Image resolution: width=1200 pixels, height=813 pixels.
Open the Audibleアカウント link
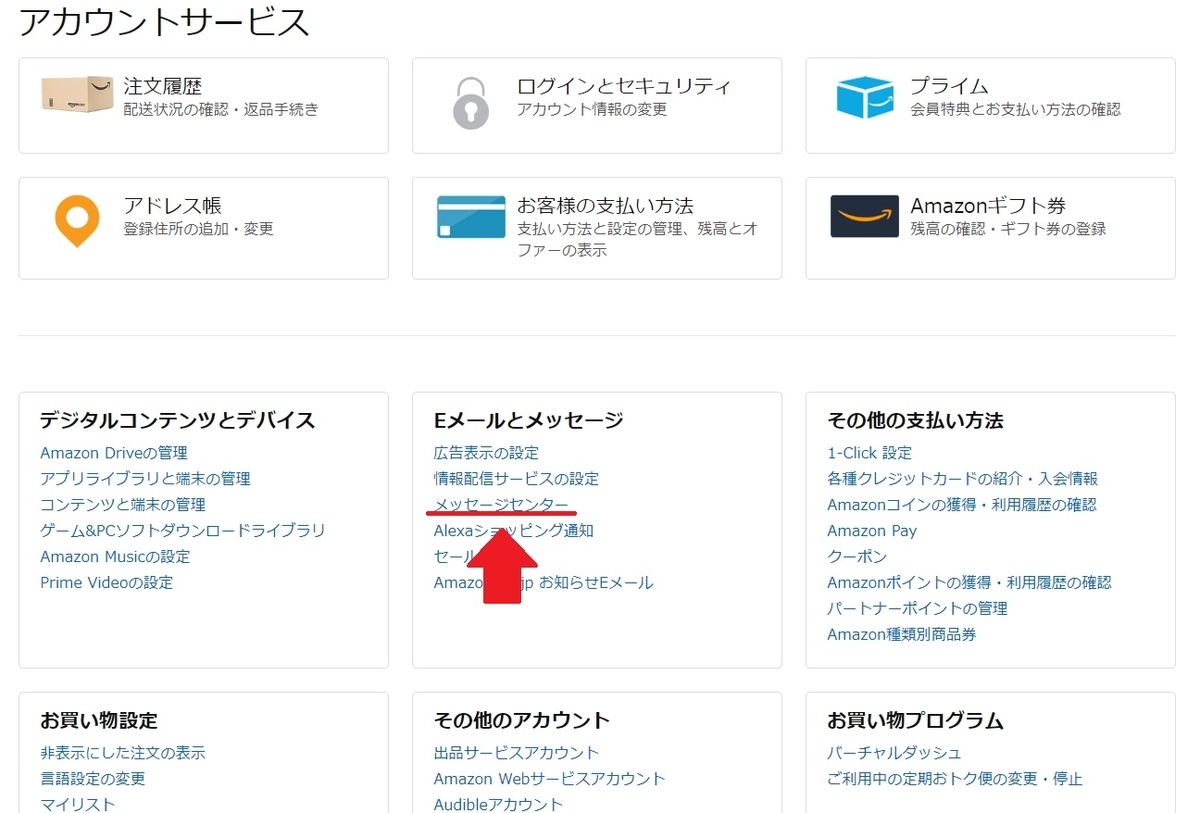tap(499, 804)
